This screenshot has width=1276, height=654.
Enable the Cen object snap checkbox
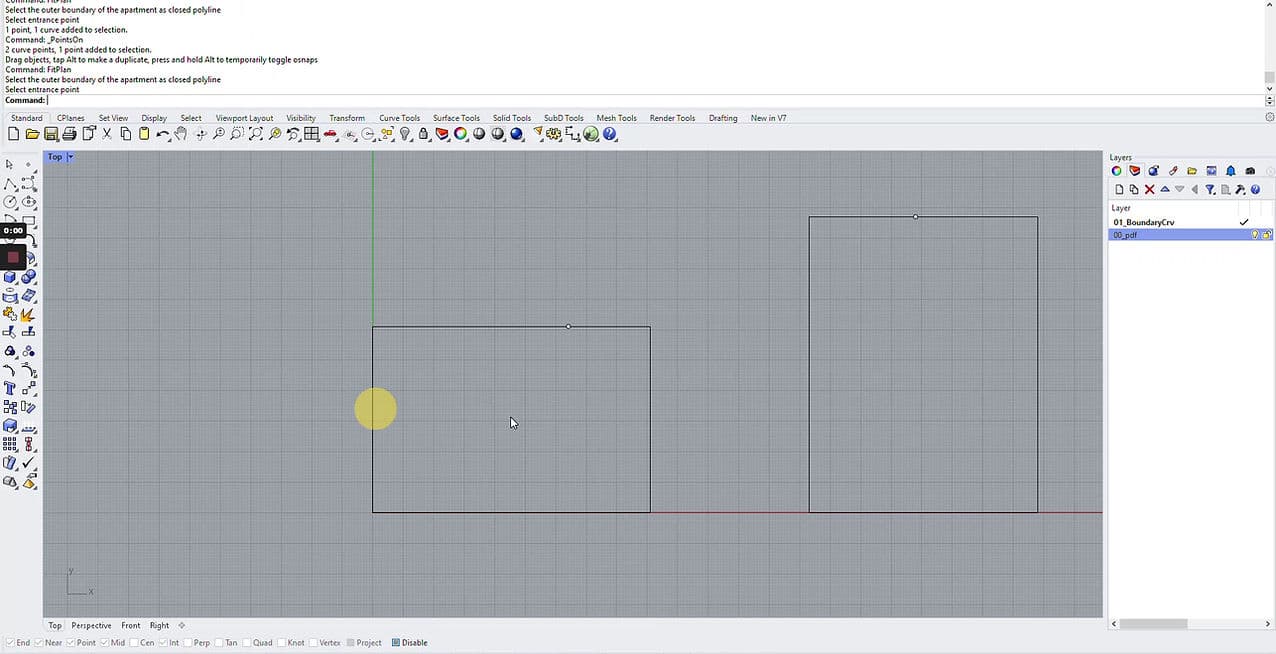click(134, 643)
